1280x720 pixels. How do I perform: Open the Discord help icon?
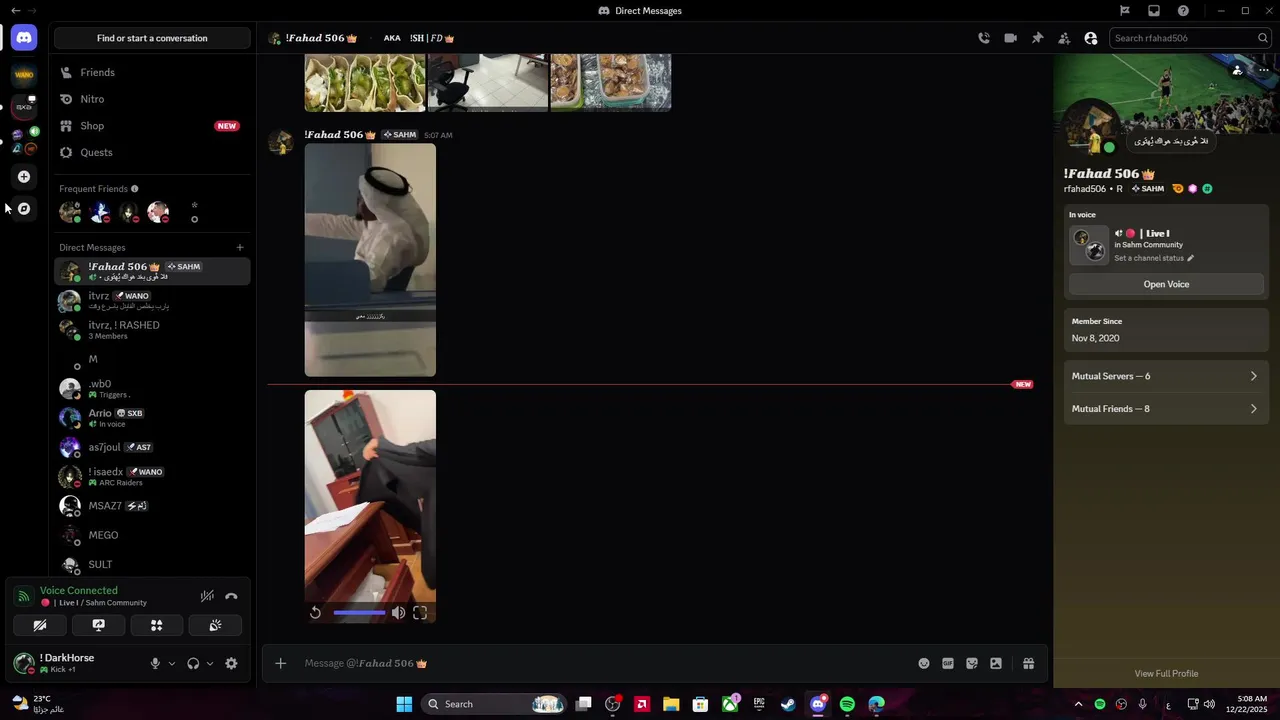point(1184,11)
